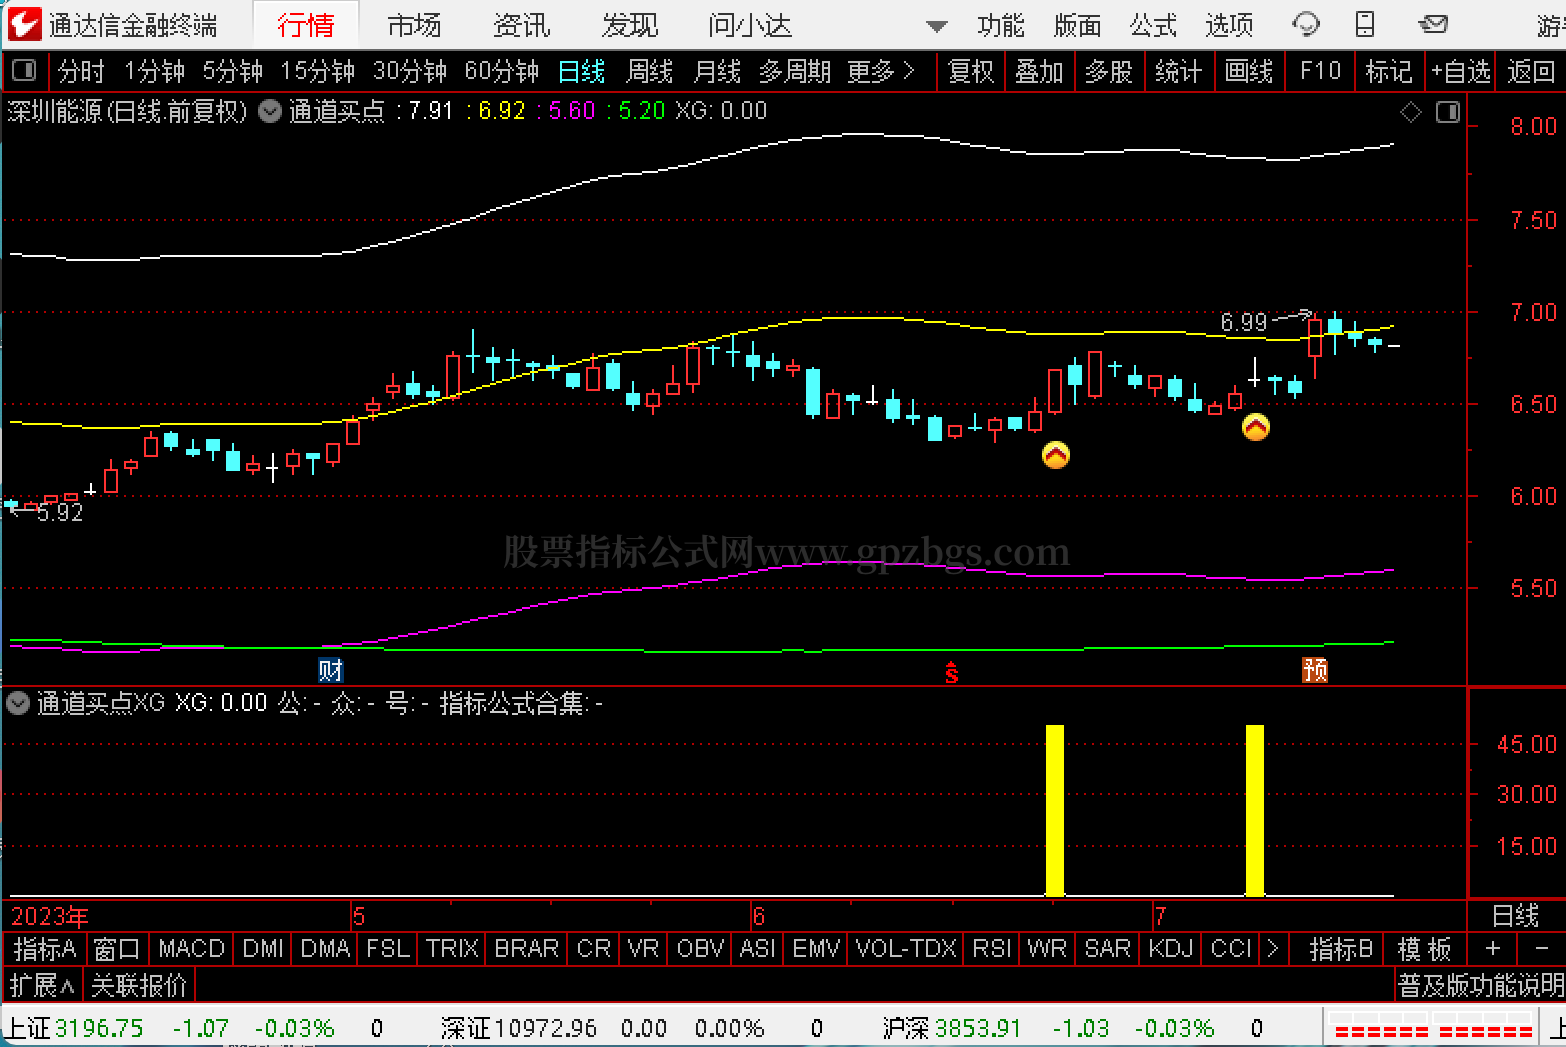
Task: Select the KDJ indicator tab
Action: pyautogui.click(x=1171, y=948)
